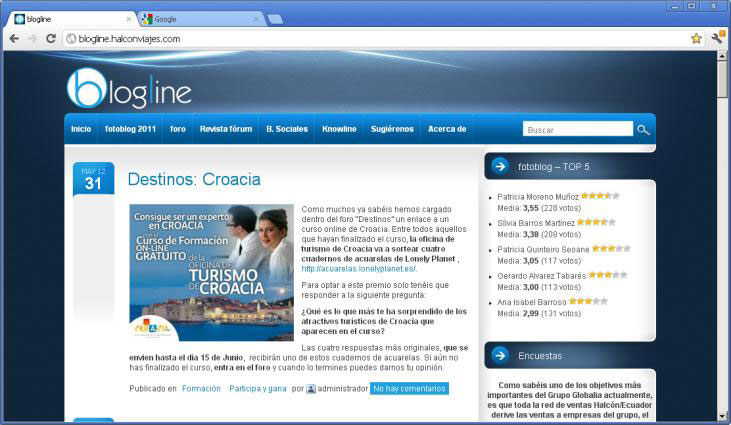731x425 pixels.
Task: Click the administrador author name
Action: [x=343, y=389]
